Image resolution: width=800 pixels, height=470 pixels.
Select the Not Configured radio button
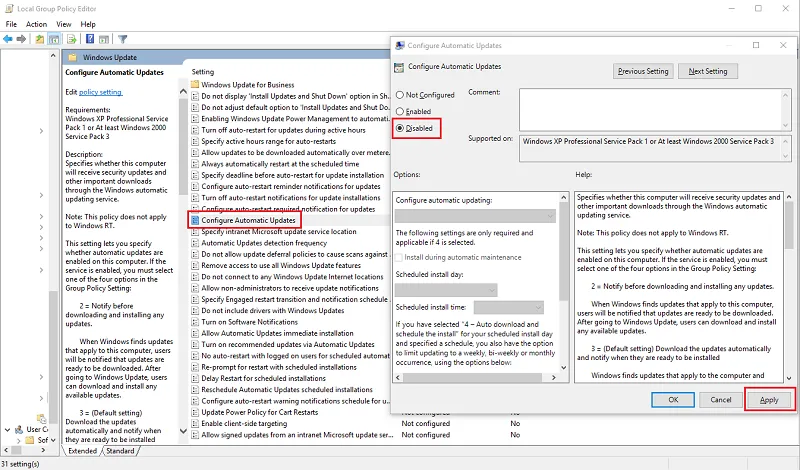[400, 95]
